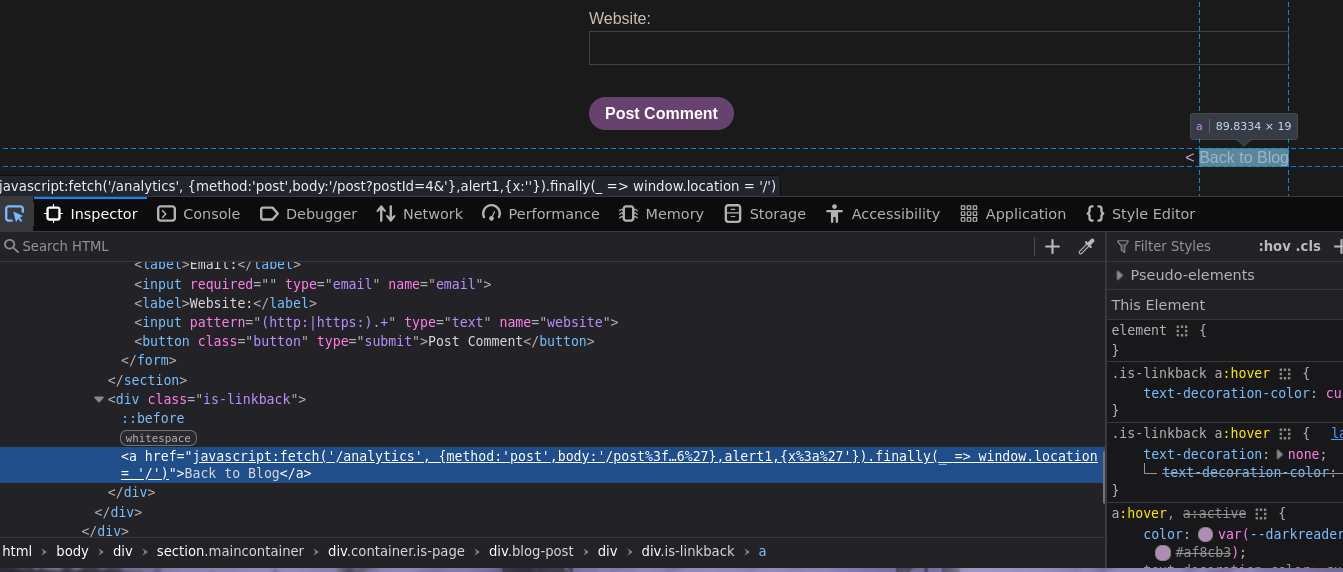Activate the element picker tool icon
Viewport: 1343px width, 572px height.
[15, 214]
